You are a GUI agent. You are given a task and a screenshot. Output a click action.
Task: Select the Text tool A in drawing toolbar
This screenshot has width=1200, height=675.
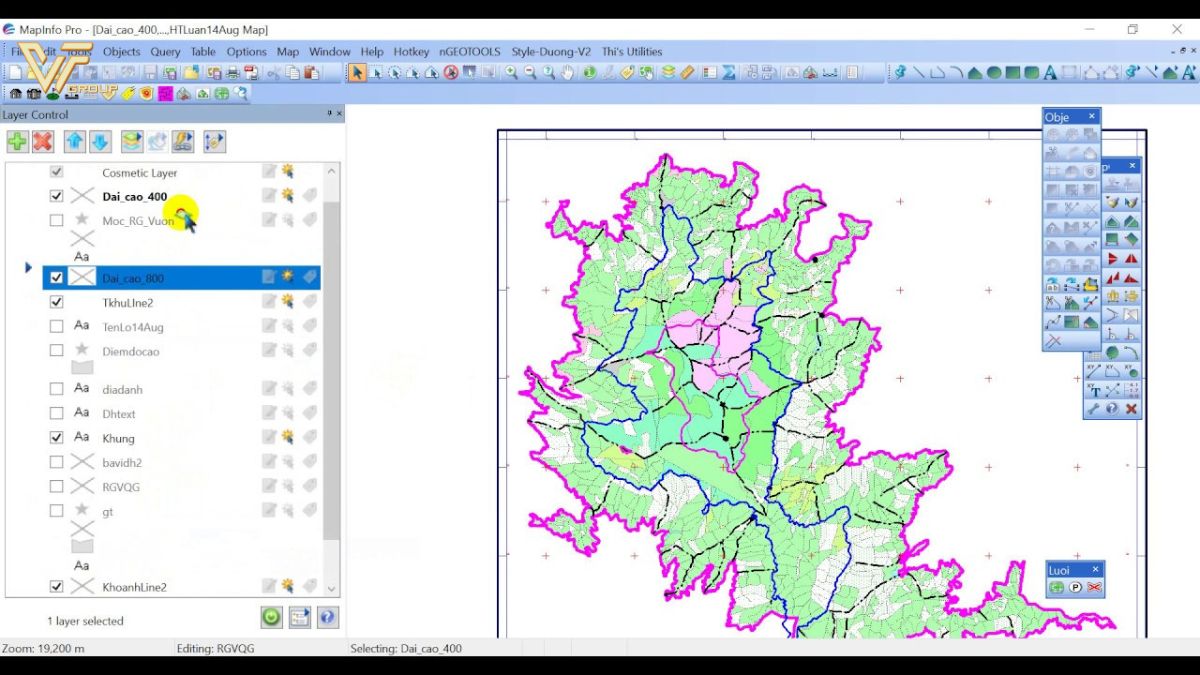pos(1050,72)
